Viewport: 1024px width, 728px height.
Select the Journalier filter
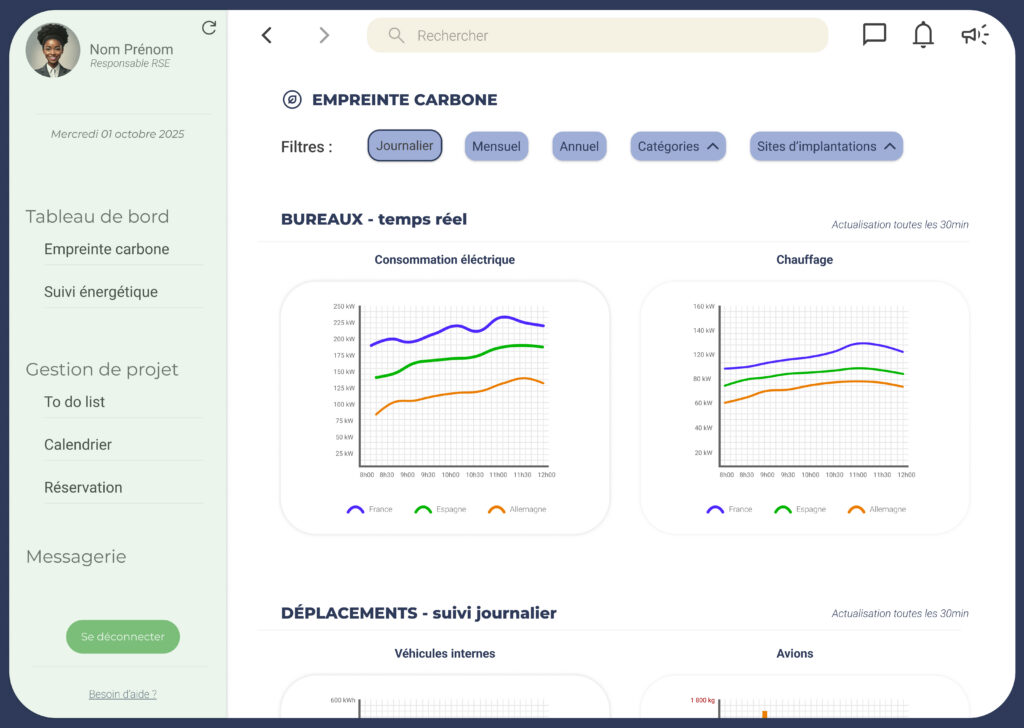(x=405, y=146)
